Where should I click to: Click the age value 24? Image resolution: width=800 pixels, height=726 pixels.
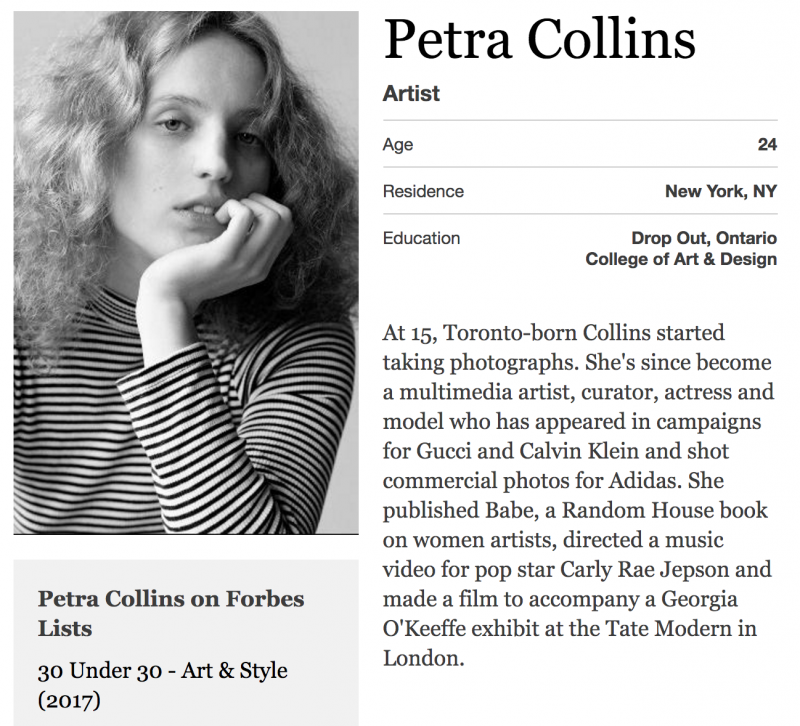click(767, 144)
